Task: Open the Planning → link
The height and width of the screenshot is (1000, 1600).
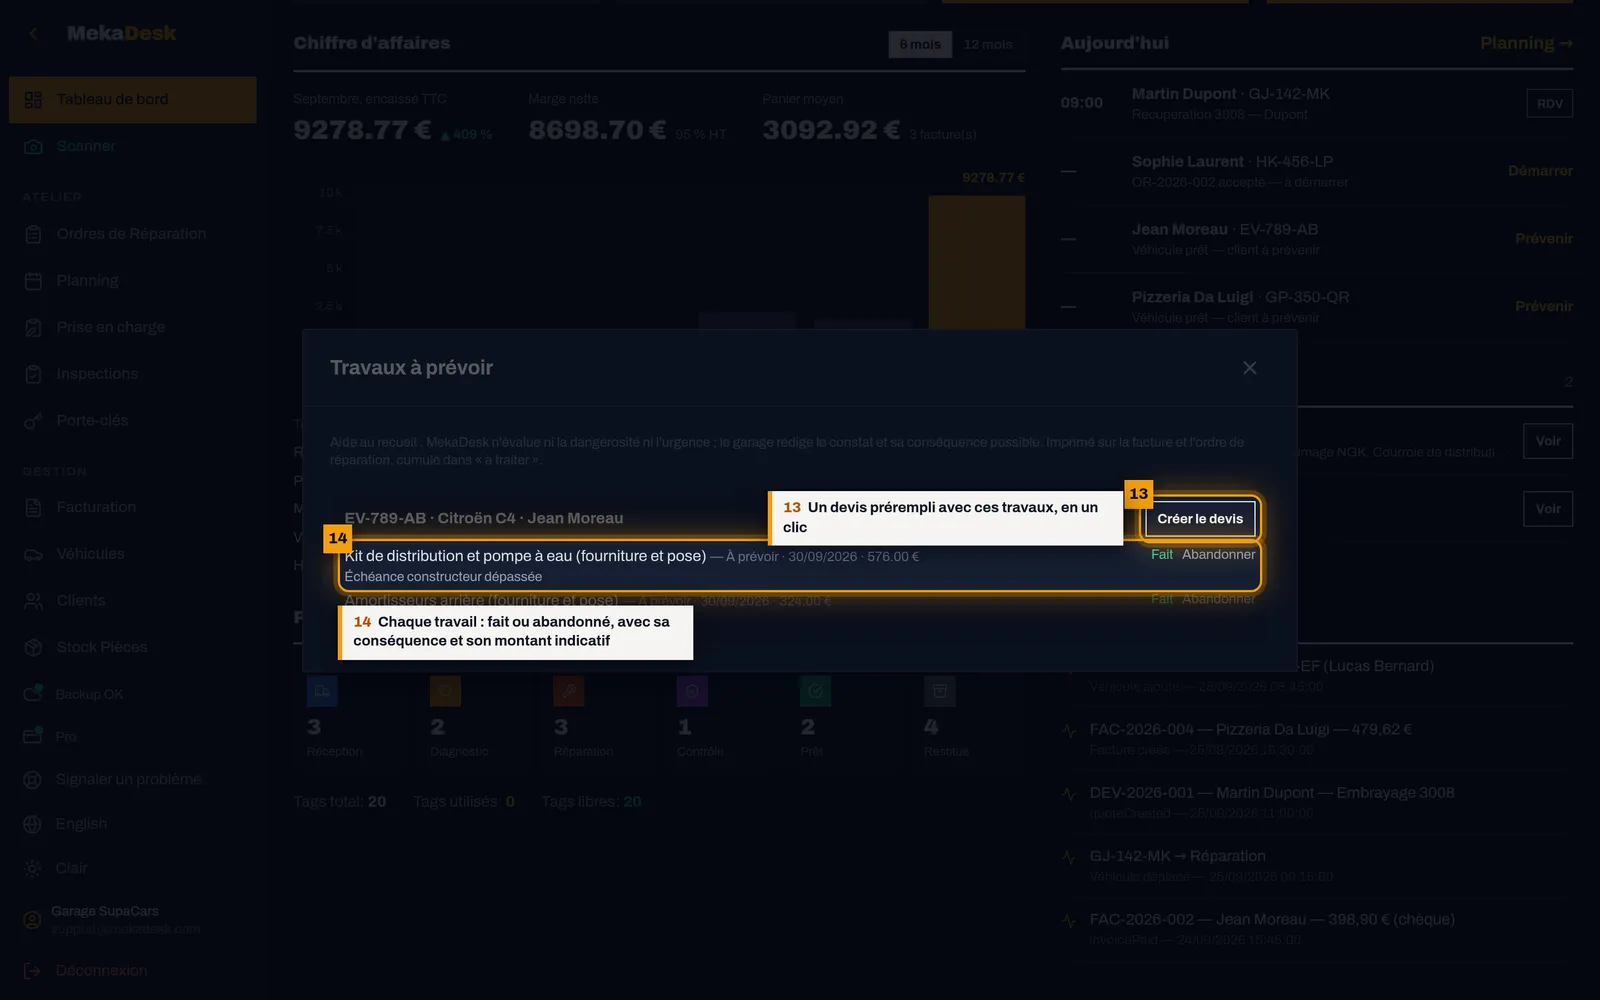Action: (x=1526, y=43)
